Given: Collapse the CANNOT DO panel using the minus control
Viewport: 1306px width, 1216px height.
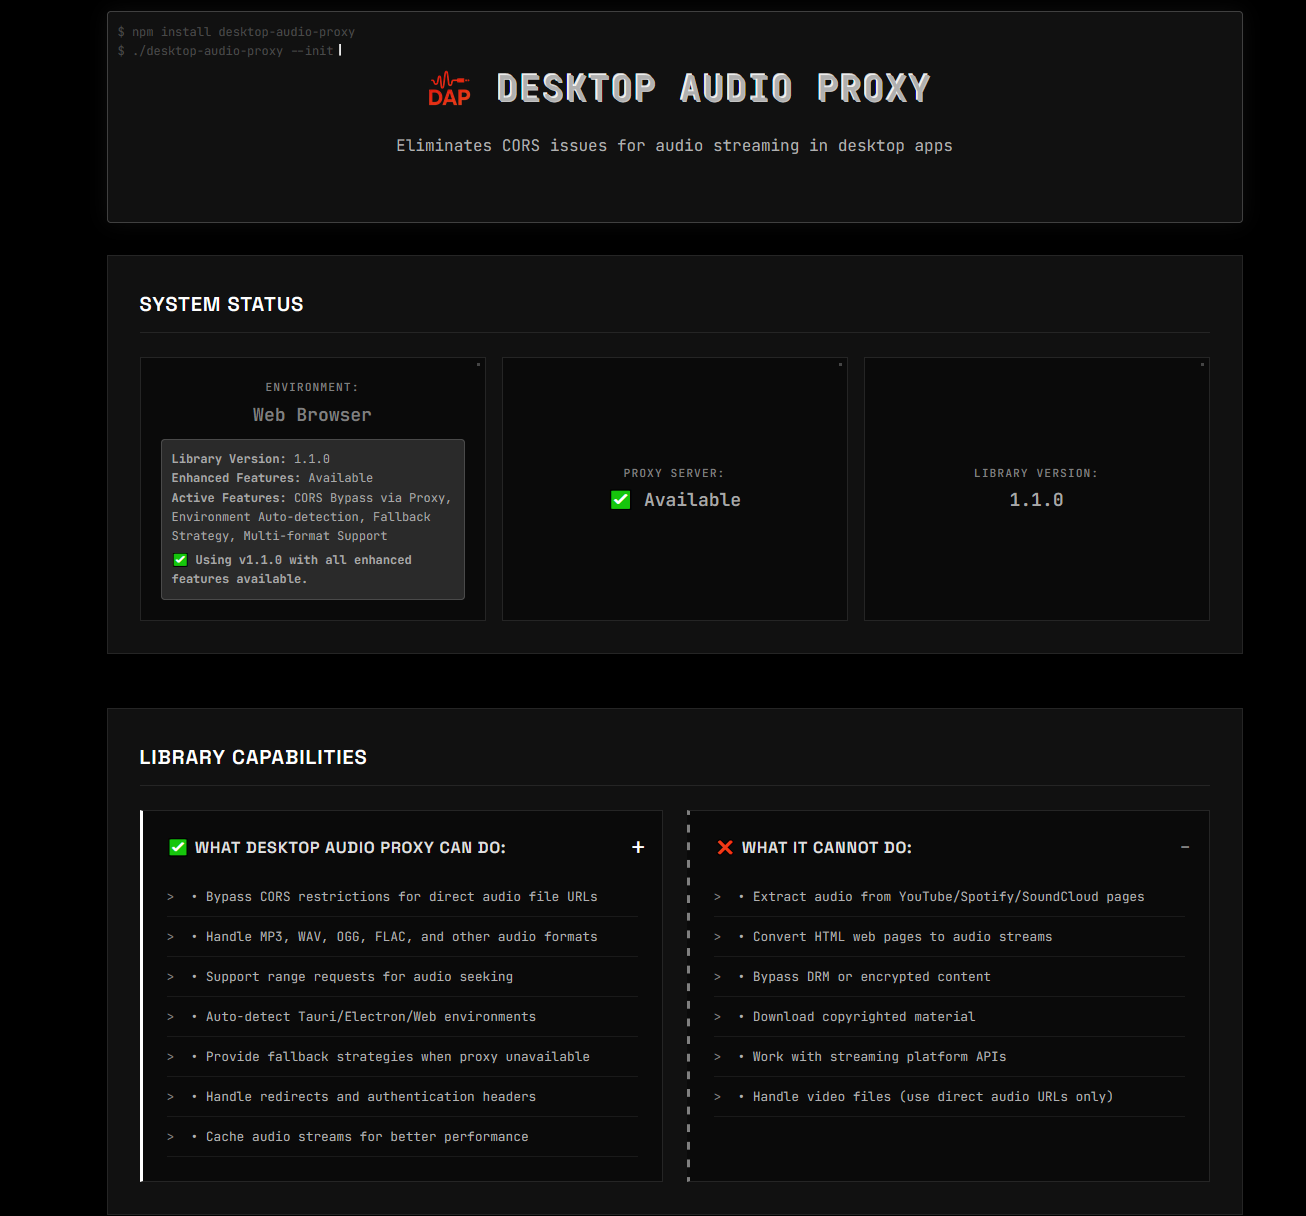Looking at the screenshot, I should (x=1185, y=847).
